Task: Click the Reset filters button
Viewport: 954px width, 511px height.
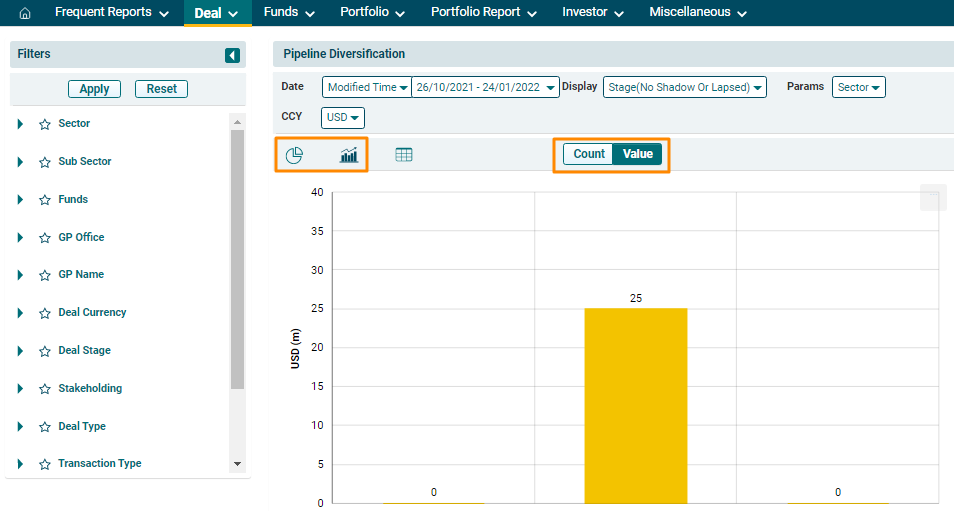Action: pos(161,89)
